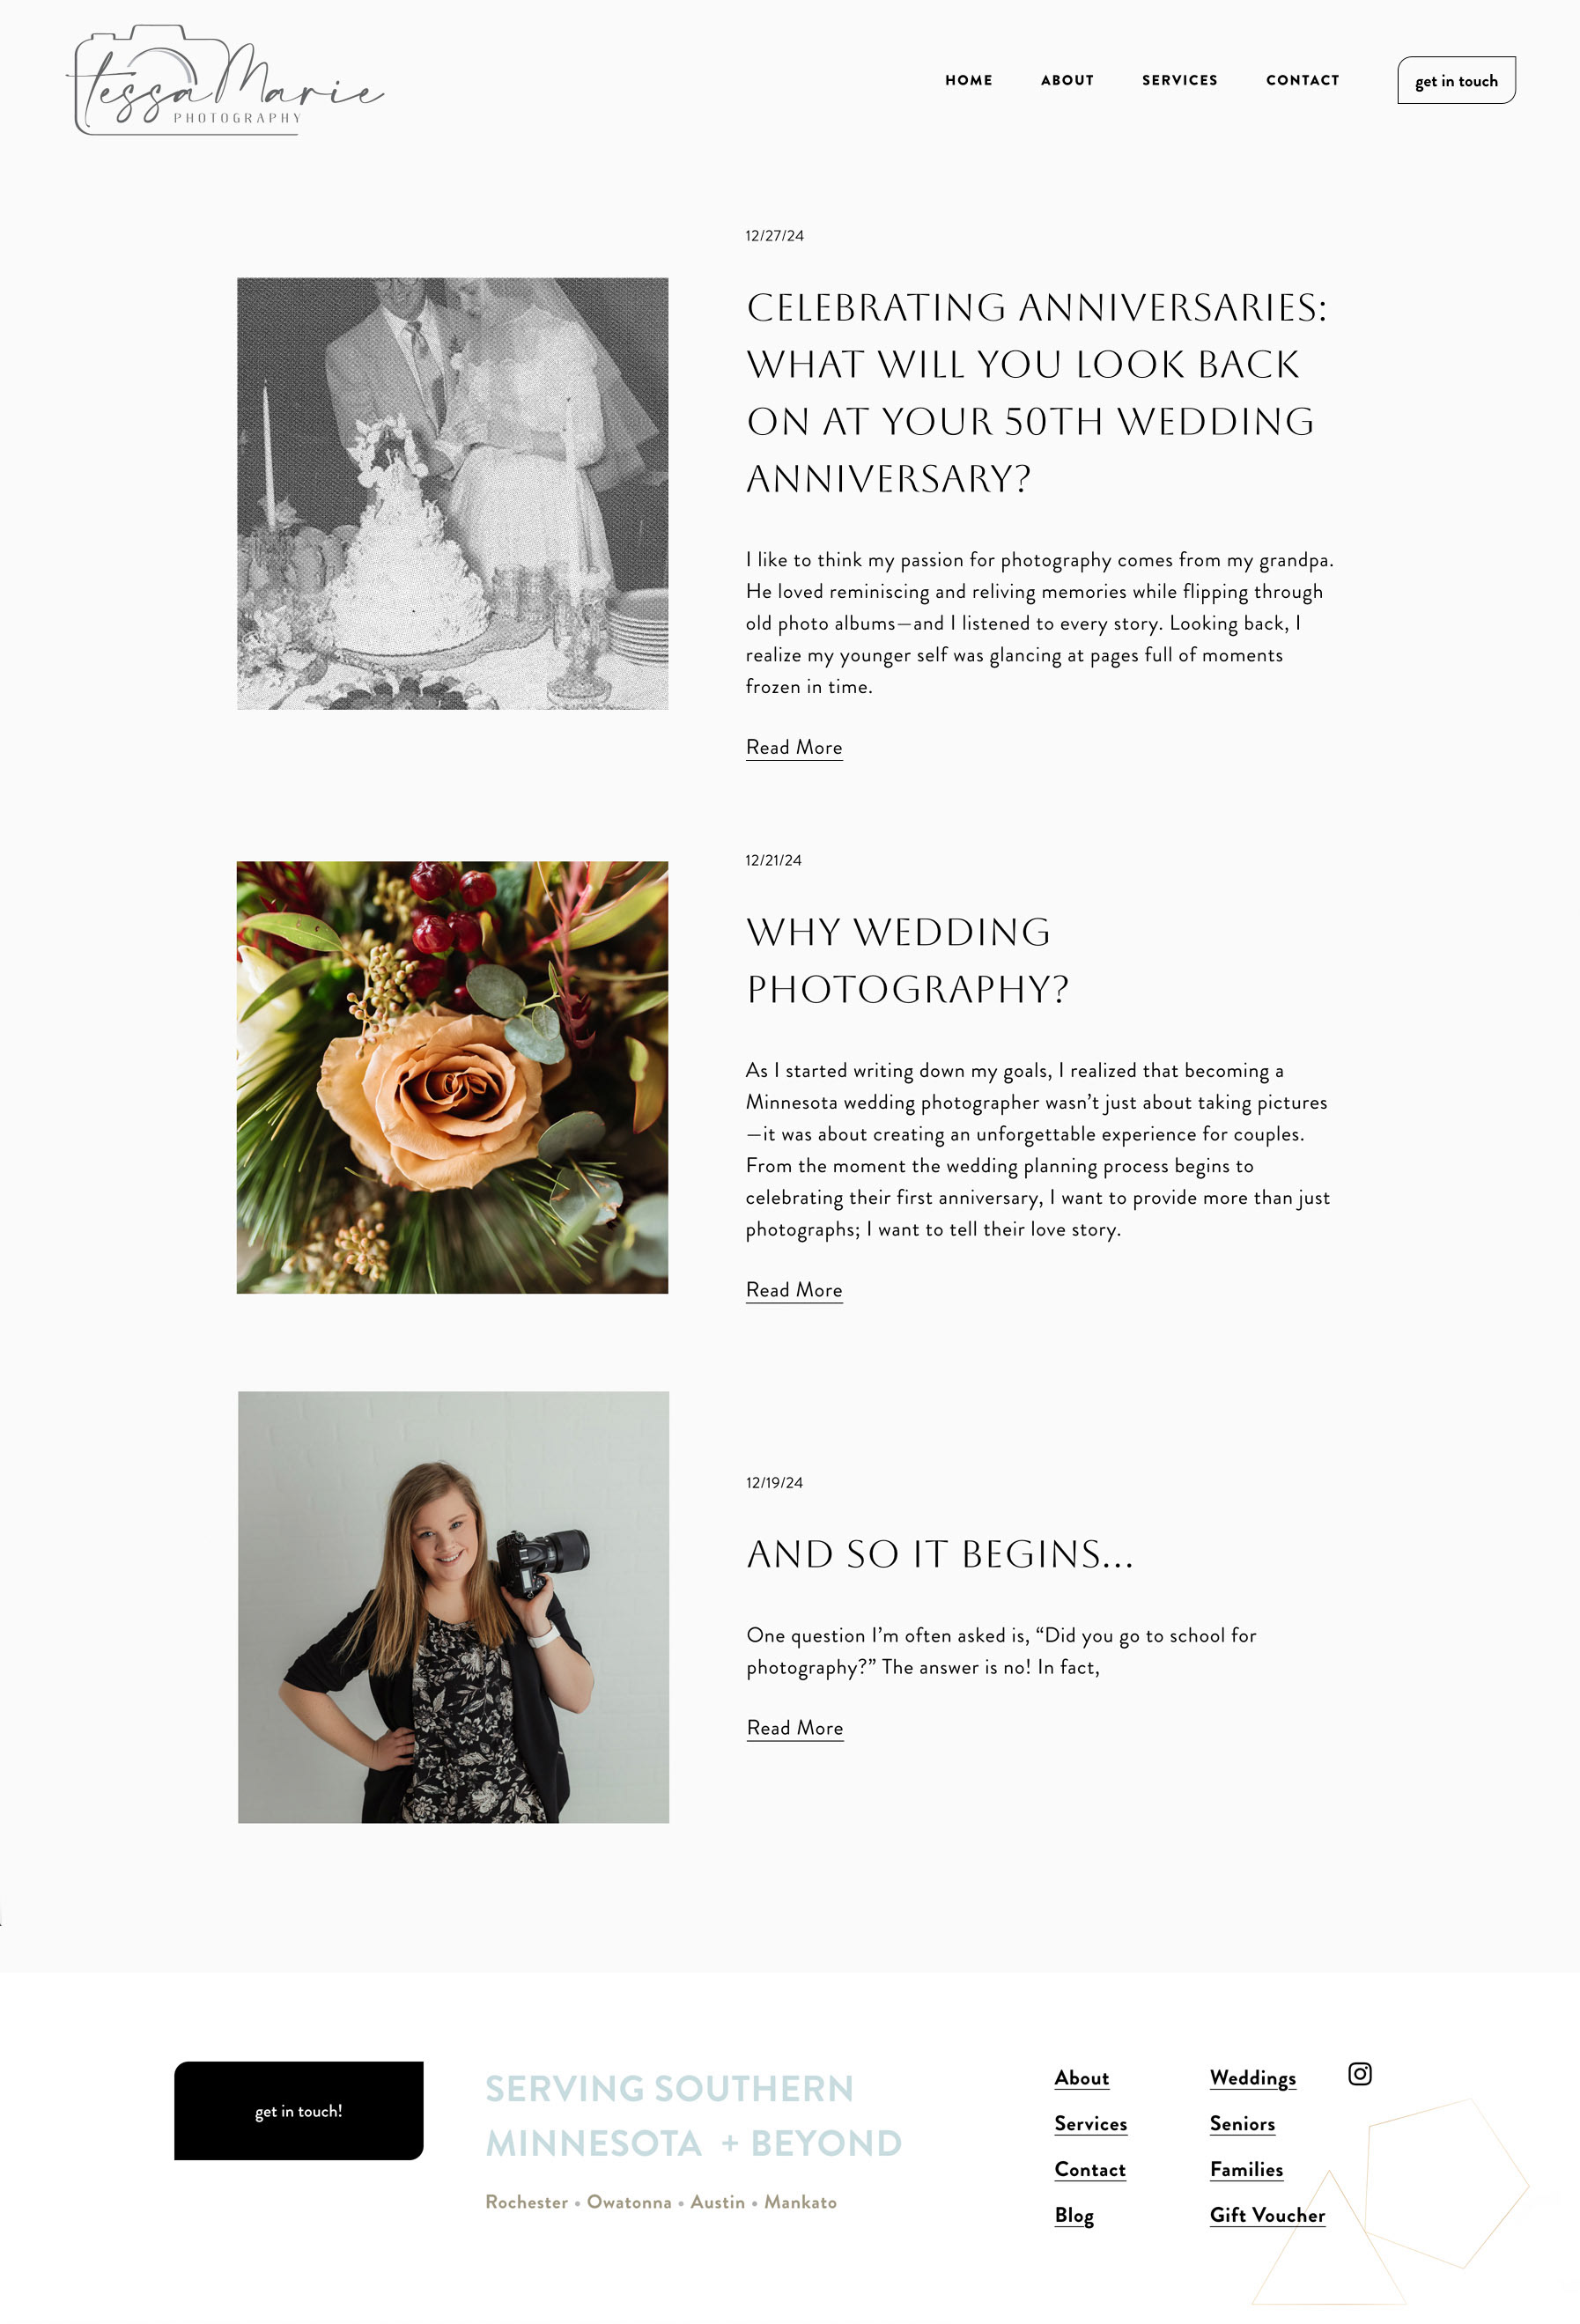
Task: Open the 'Celebrating Anniversaries' post title
Action: point(1037,393)
